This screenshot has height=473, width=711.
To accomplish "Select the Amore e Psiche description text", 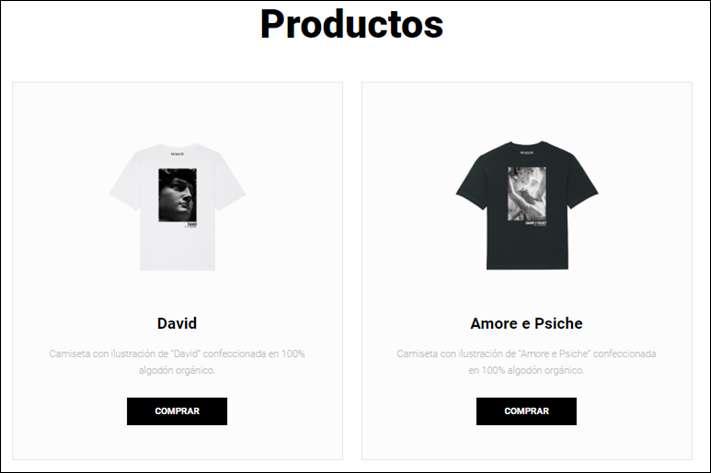I will [x=526, y=362].
